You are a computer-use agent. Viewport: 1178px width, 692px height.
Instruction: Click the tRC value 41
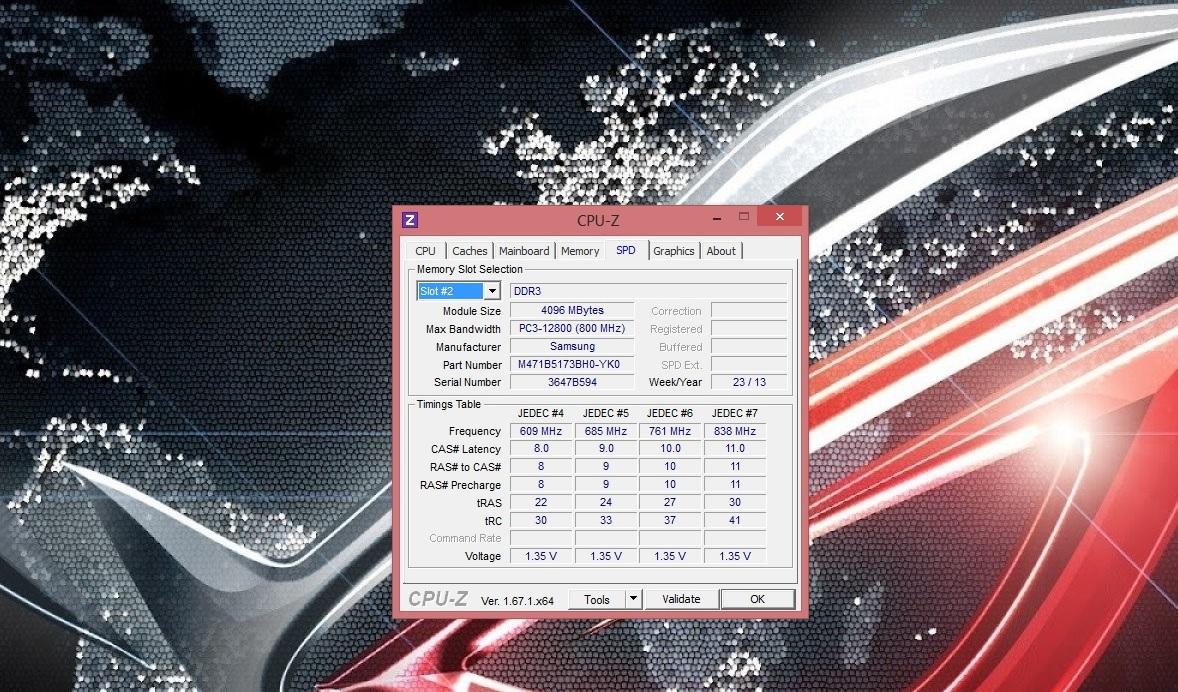tap(735, 521)
